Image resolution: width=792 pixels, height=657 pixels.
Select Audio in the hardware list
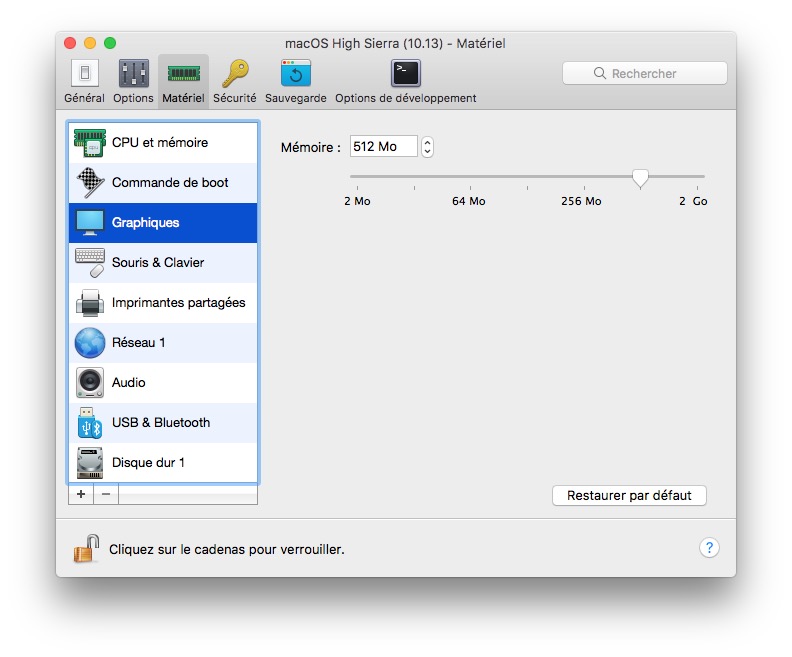tap(163, 383)
